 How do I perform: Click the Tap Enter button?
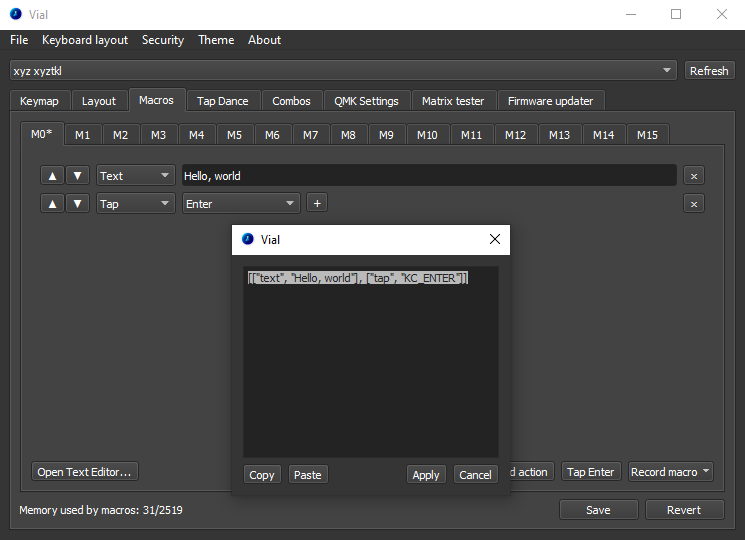591,472
